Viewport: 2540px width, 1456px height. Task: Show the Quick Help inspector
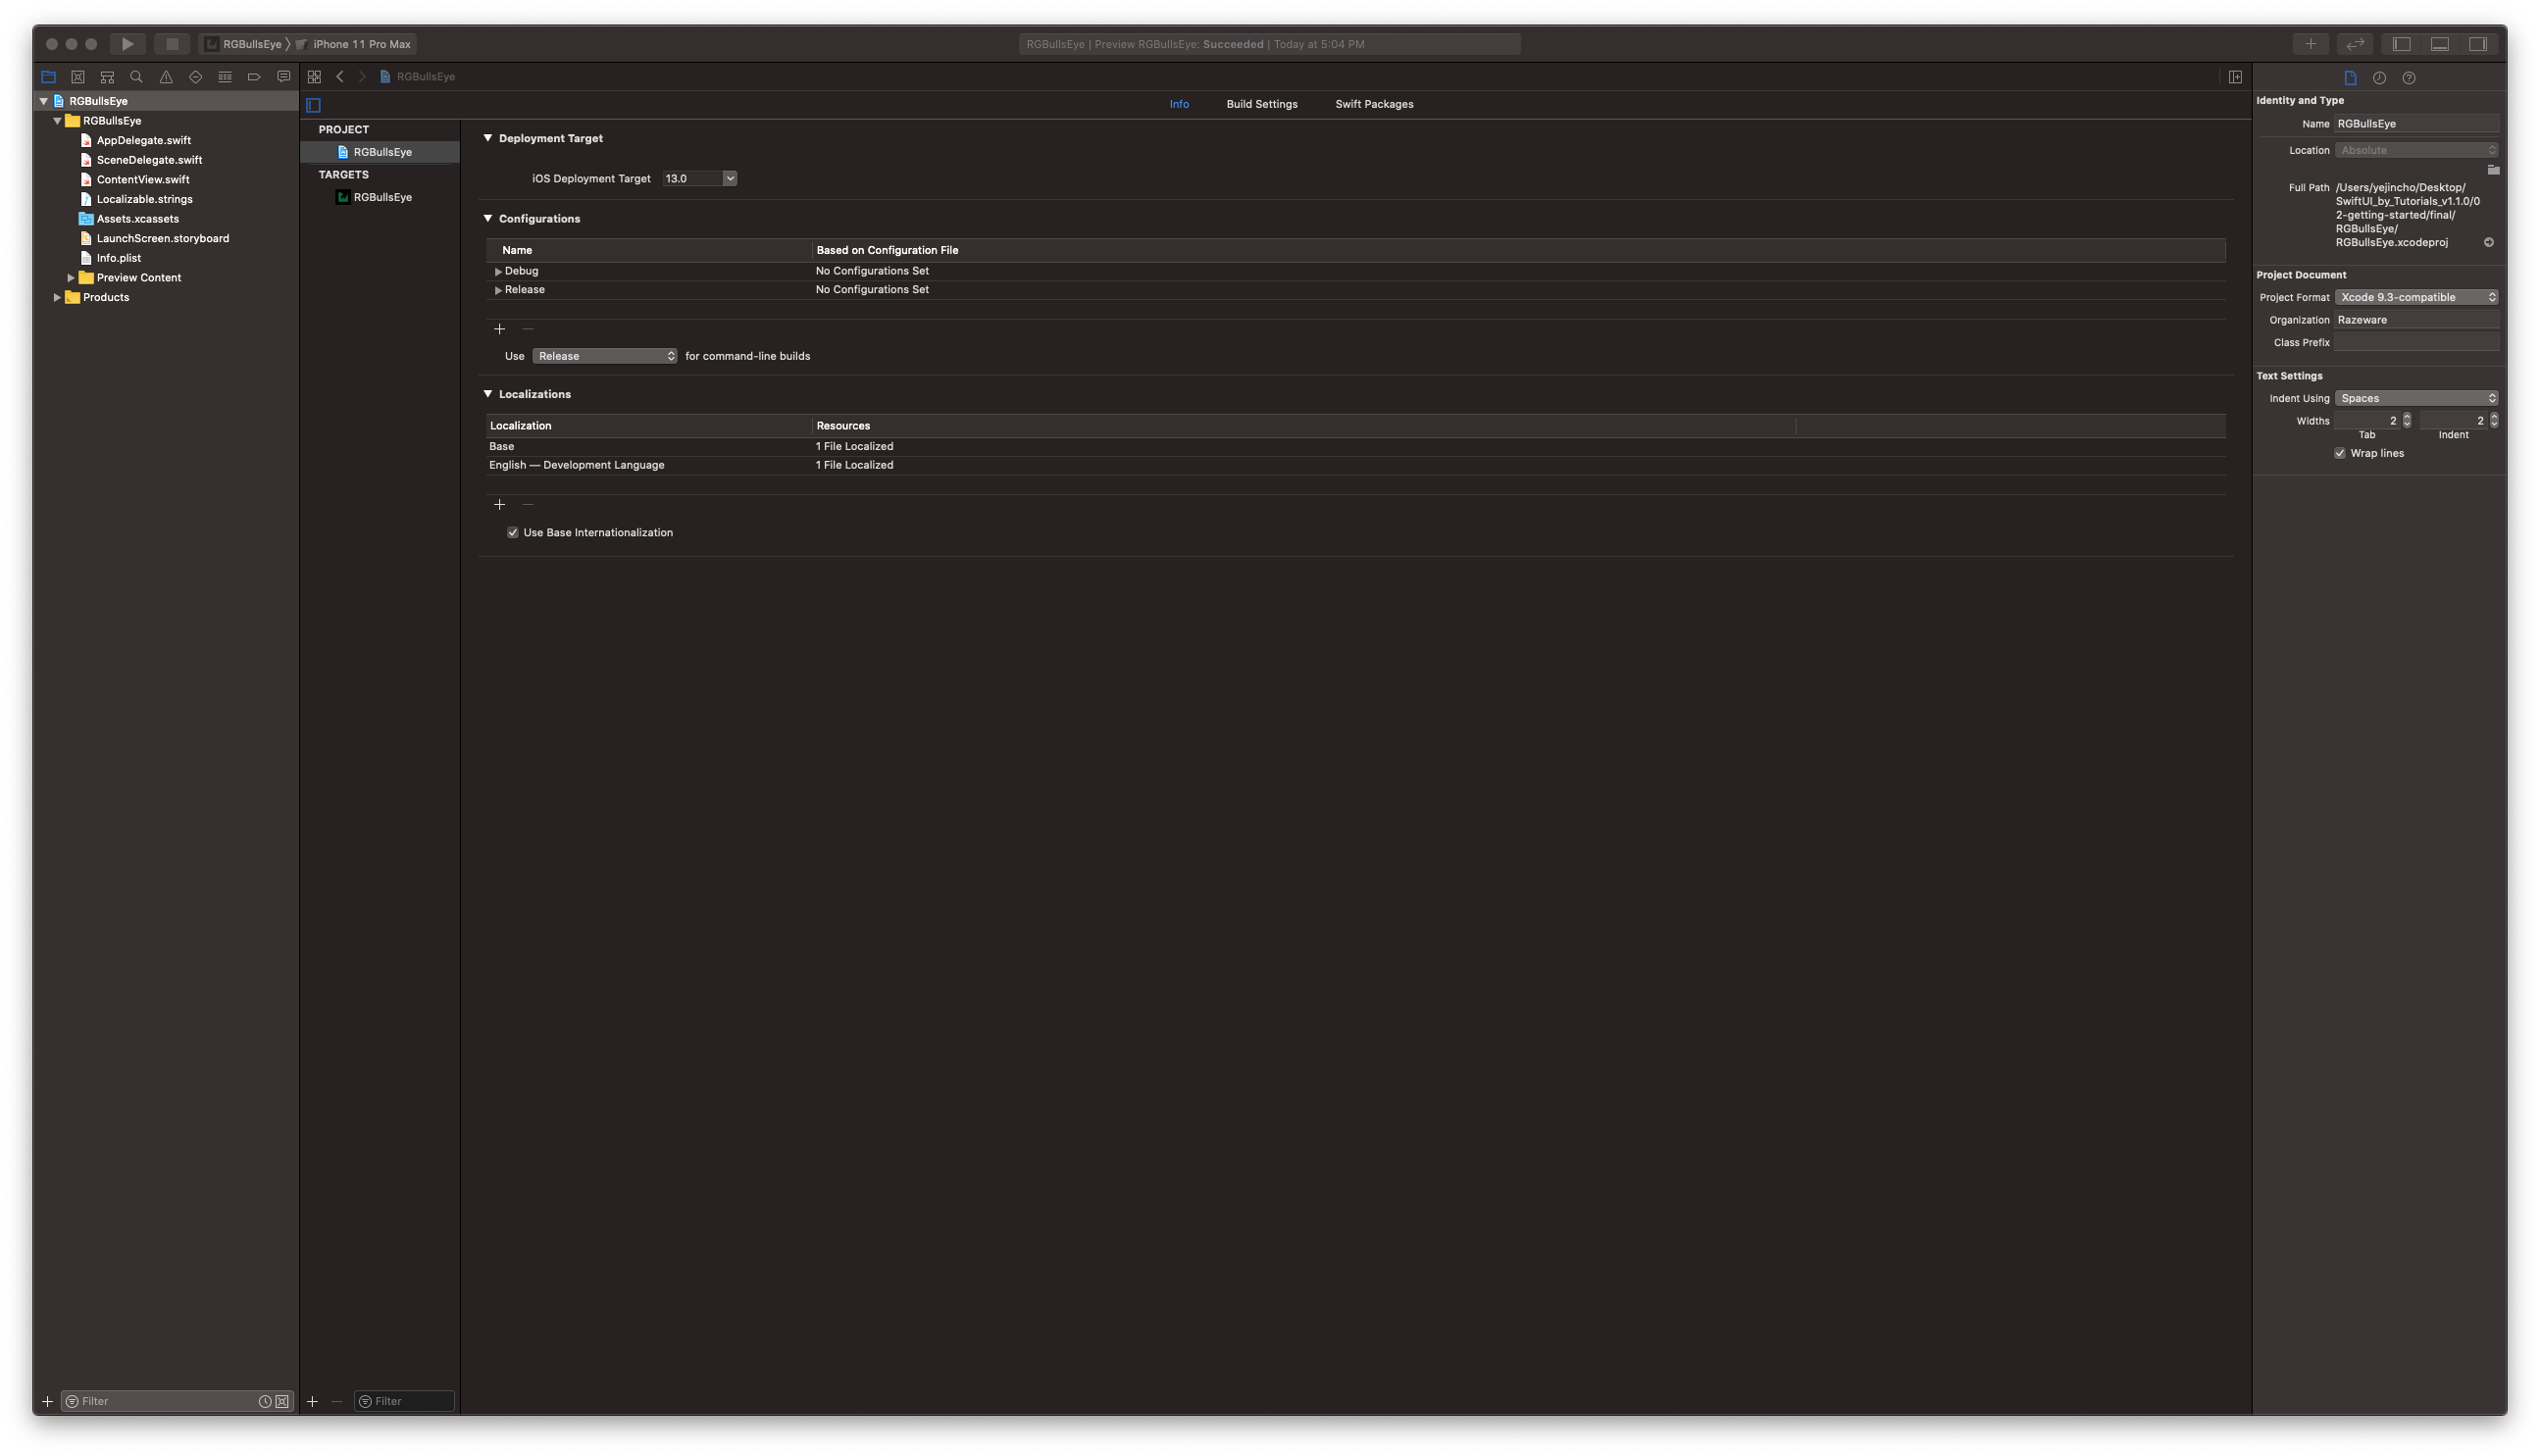(x=2408, y=78)
